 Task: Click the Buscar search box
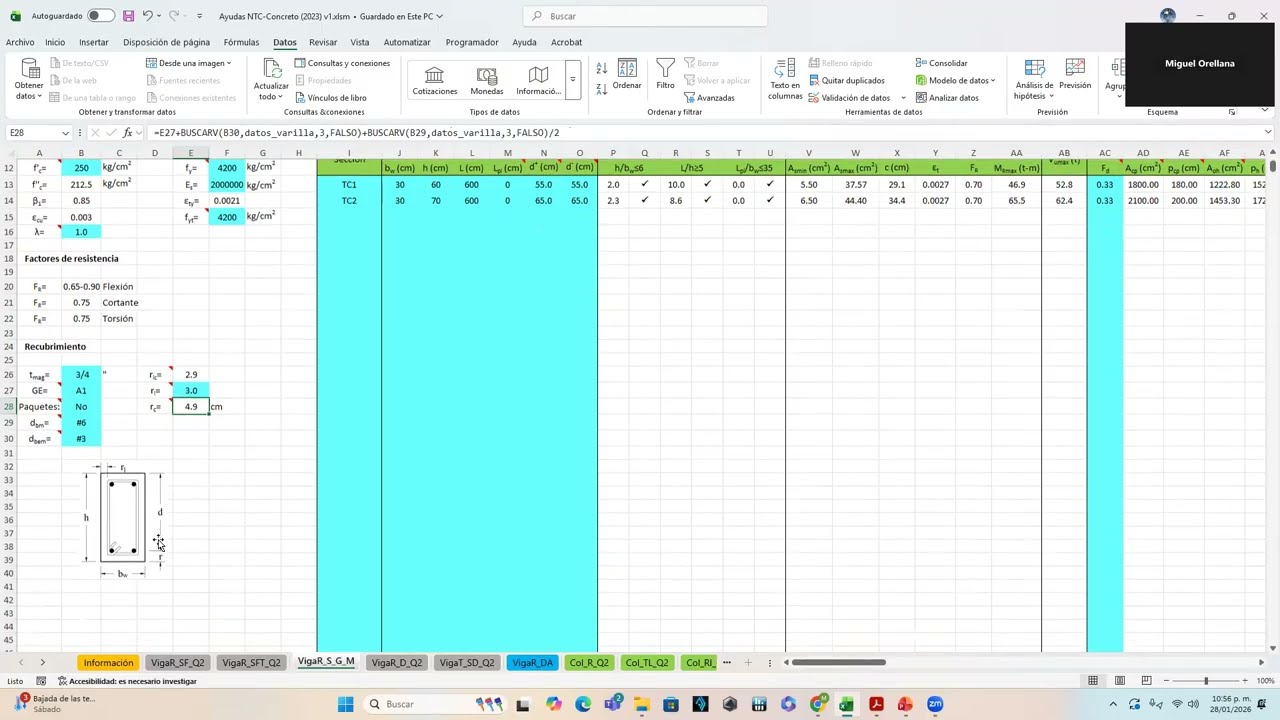tap(645, 16)
